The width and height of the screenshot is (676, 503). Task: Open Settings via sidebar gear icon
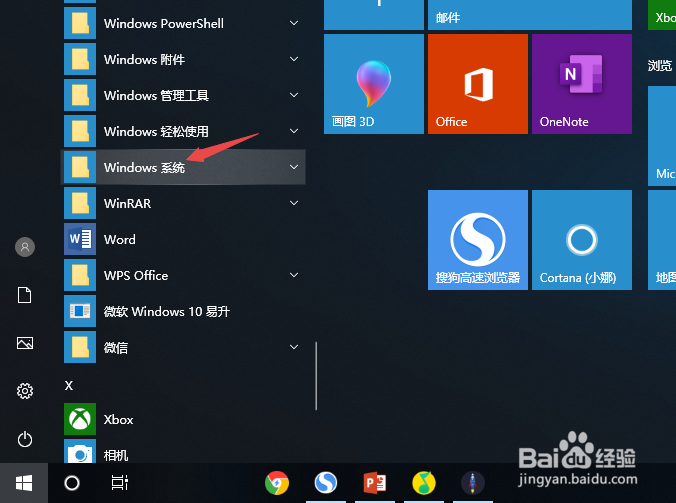(25, 391)
